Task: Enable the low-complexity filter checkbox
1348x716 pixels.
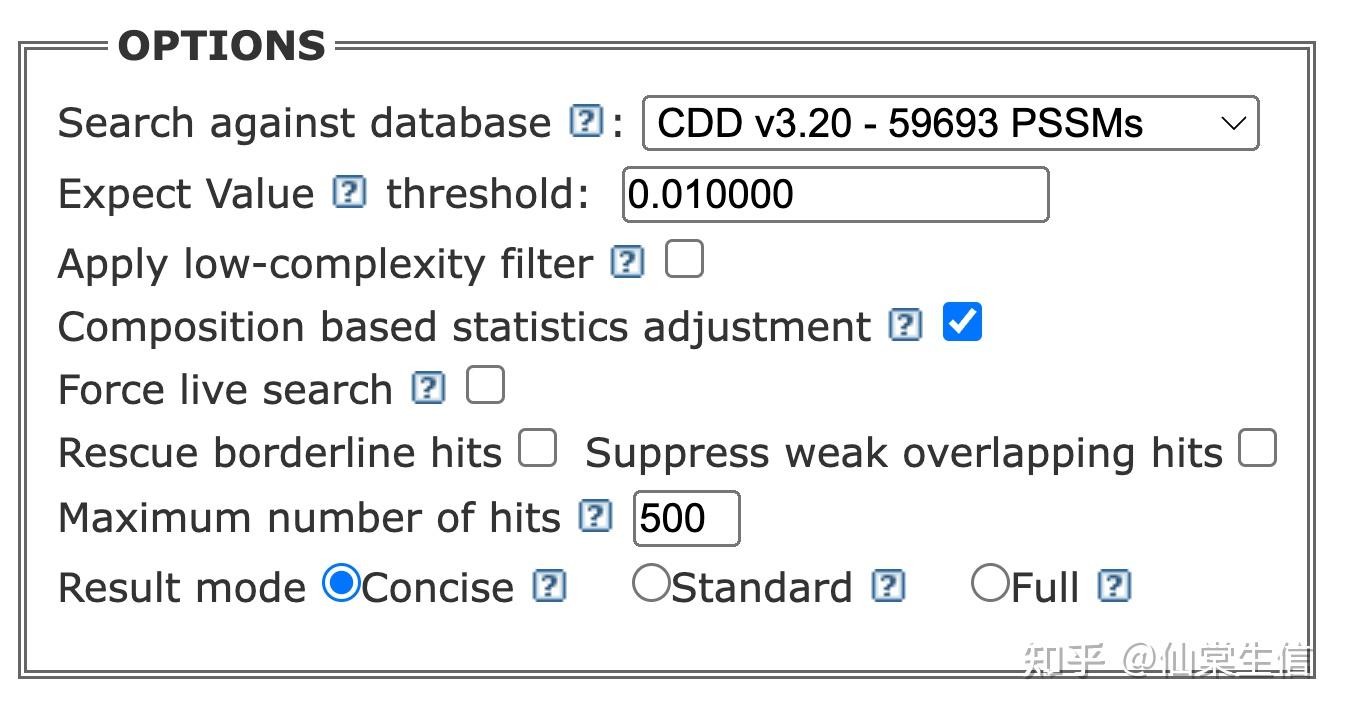Action: [x=684, y=260]
